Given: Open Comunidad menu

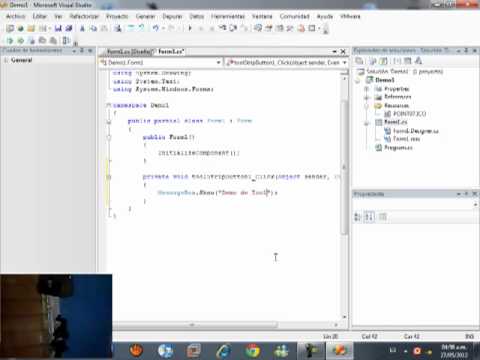Looking at the screenshot, I should [295, 16].
